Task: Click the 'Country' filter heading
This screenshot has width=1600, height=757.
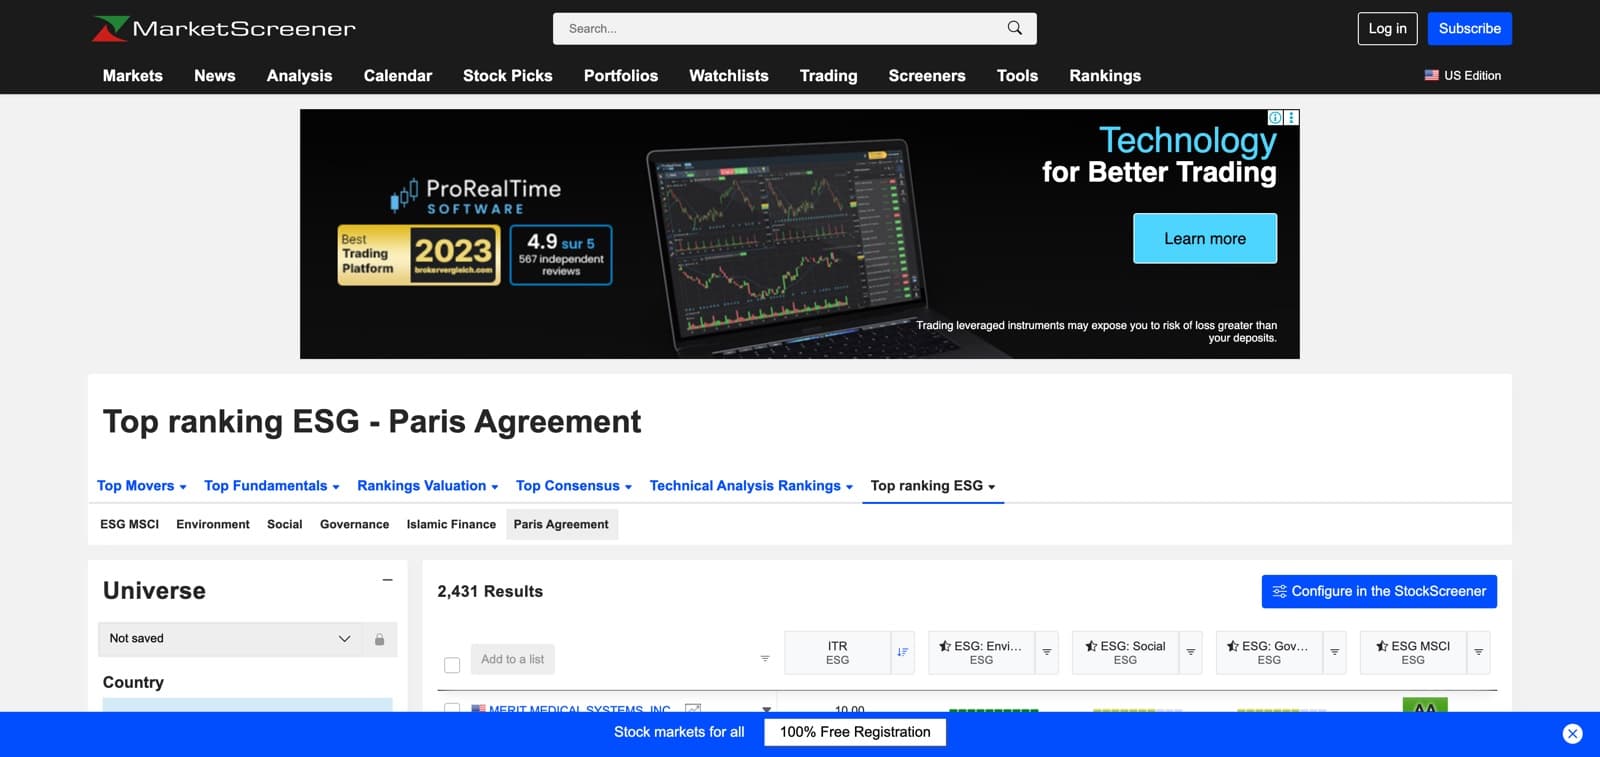Action: click(133, 682)
